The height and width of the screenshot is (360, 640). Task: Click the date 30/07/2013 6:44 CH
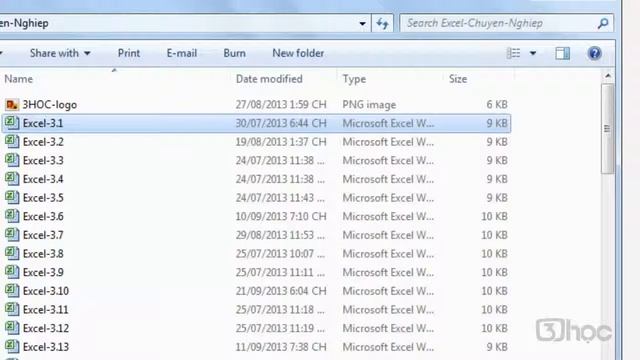[281, 123]
